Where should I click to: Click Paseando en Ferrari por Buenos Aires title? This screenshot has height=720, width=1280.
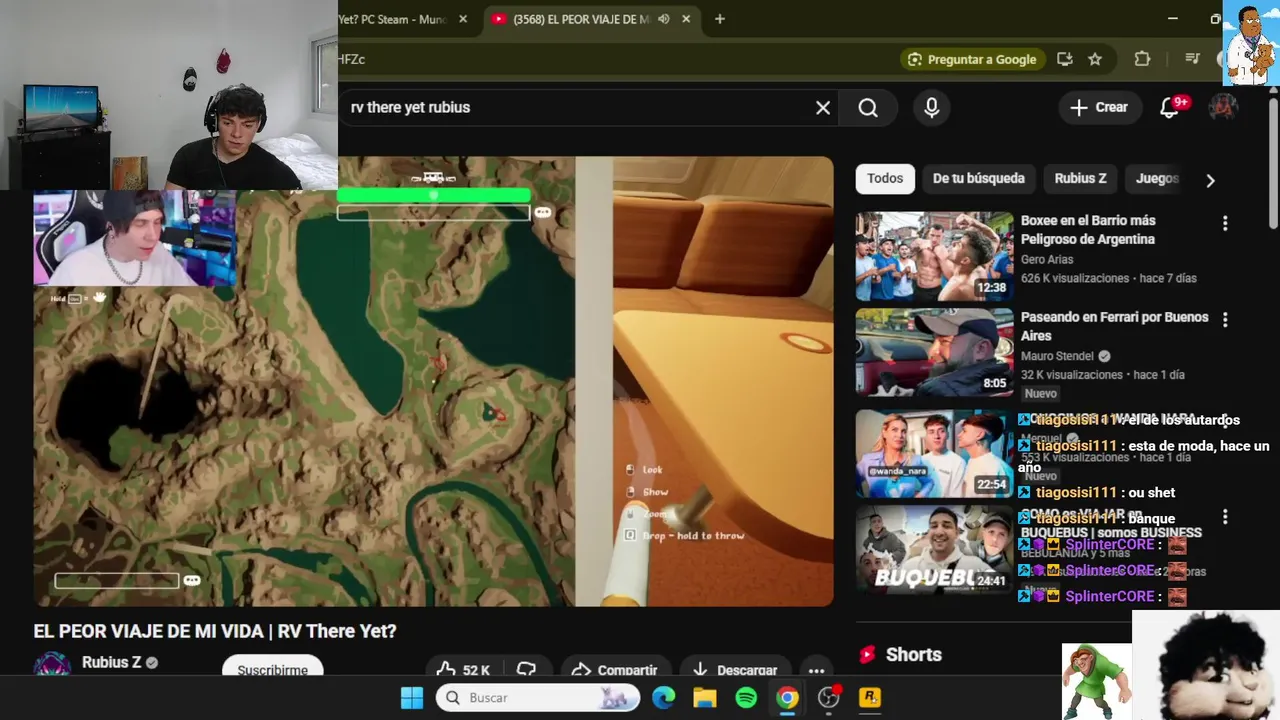(x=1114, y=326)
